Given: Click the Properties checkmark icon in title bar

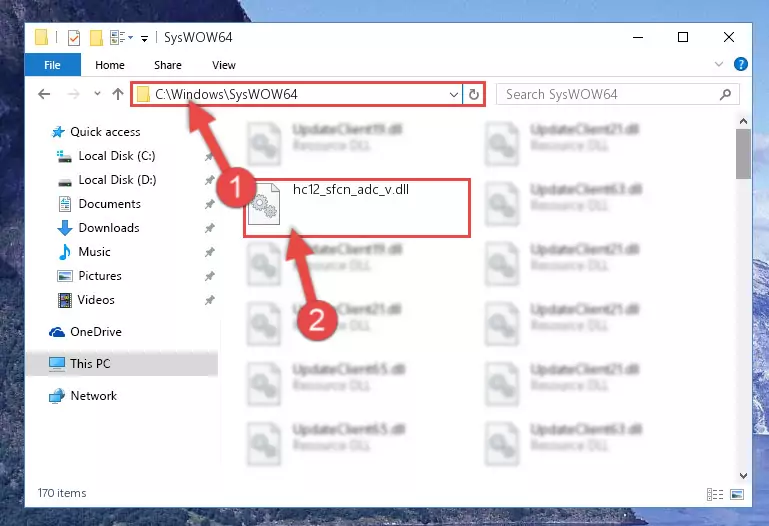Looking at the screenshot, I should pos(74,38).
